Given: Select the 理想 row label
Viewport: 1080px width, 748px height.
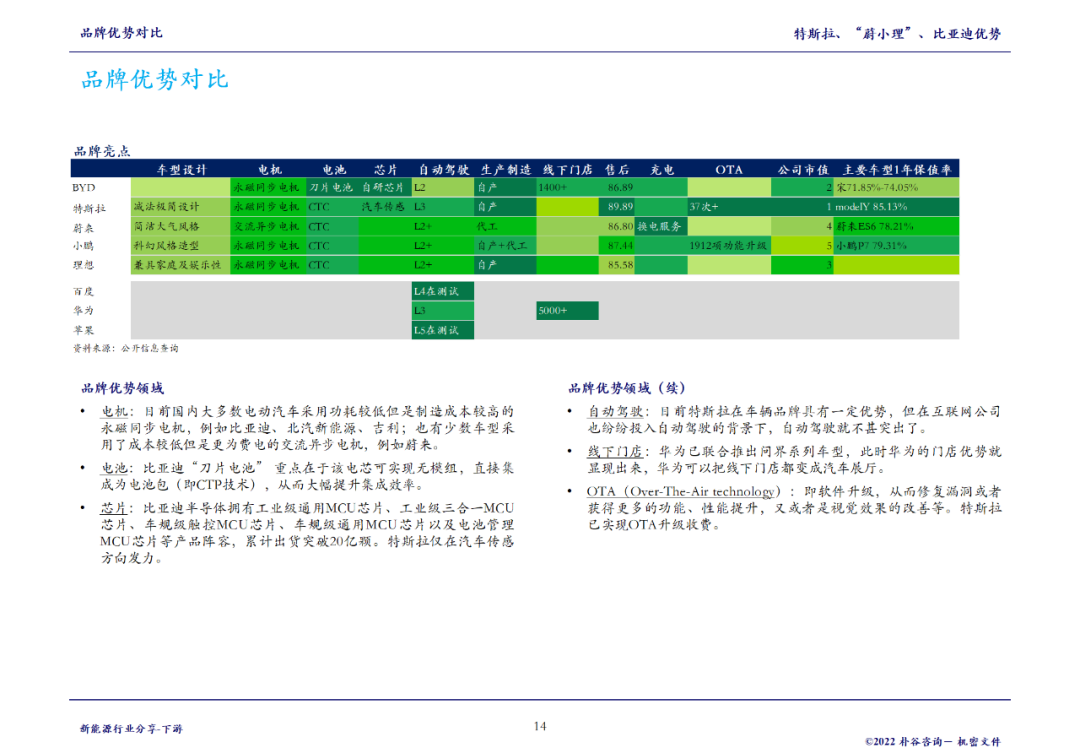Looking at the screenshot, I should (x=83, y=265).
